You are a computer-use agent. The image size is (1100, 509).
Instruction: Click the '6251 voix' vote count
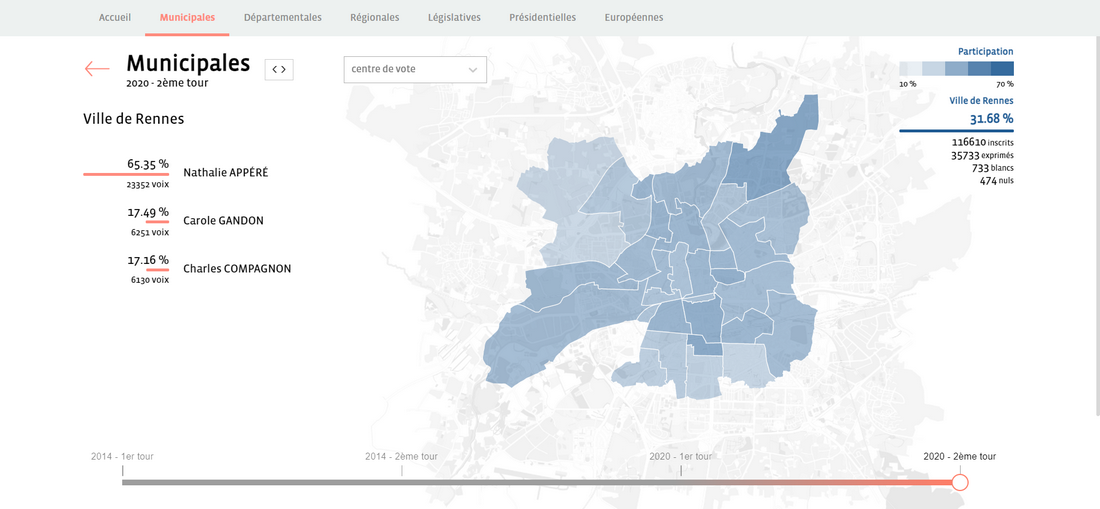[149, 232]
